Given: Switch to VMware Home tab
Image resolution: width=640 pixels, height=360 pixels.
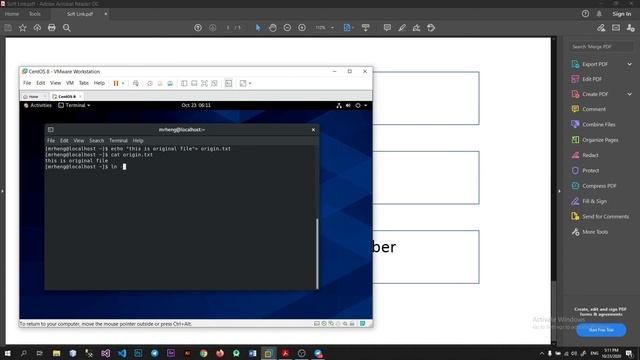Looking at the screenshot, I should (33, 97).
